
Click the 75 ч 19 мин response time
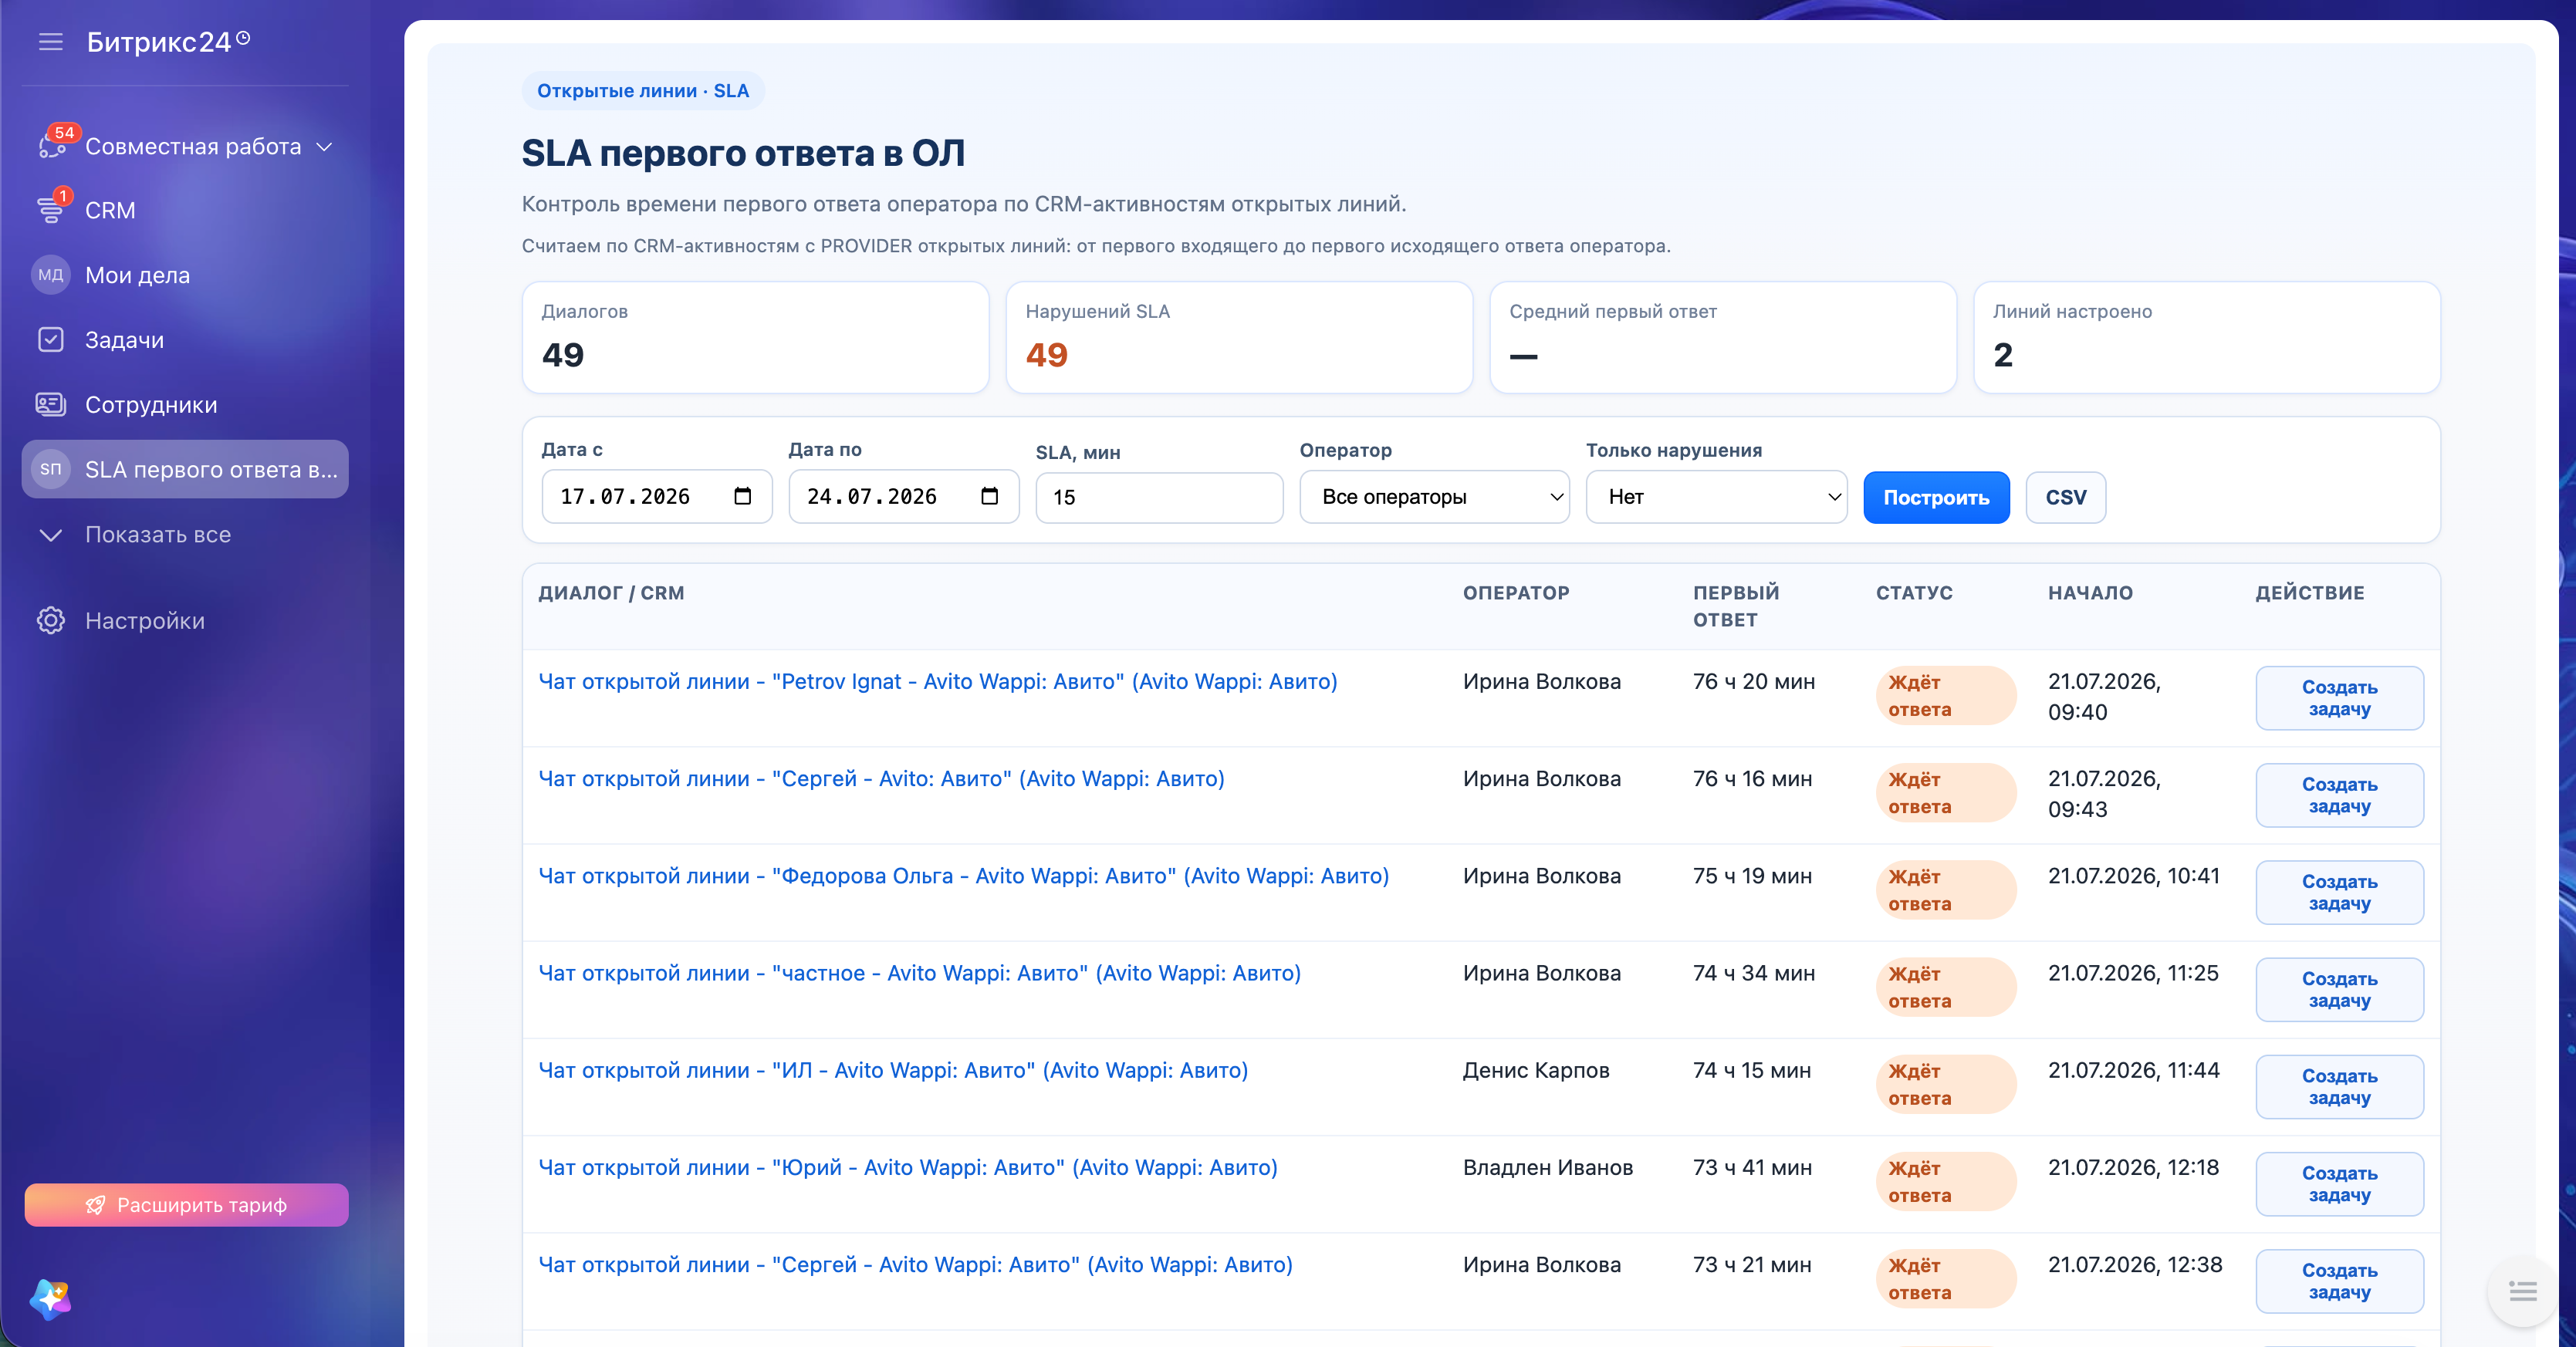[x=1752, y=876]
